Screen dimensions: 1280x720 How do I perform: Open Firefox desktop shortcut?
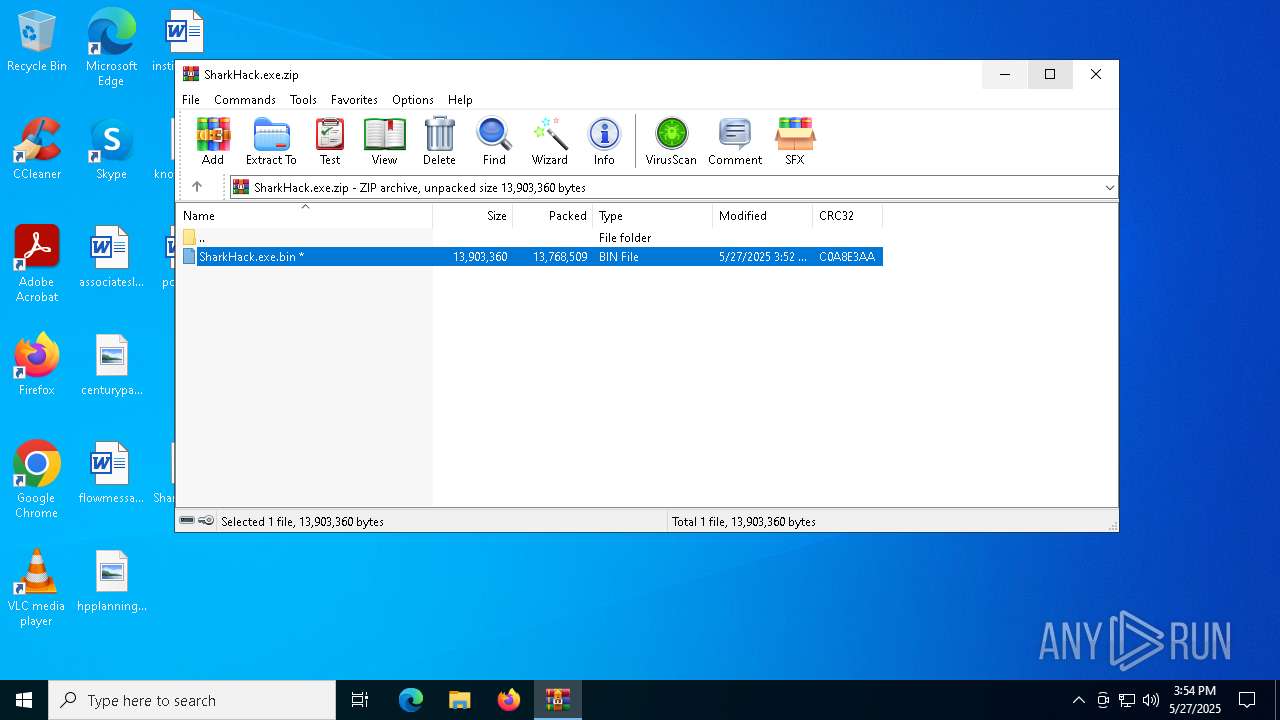tap(37, 366)
